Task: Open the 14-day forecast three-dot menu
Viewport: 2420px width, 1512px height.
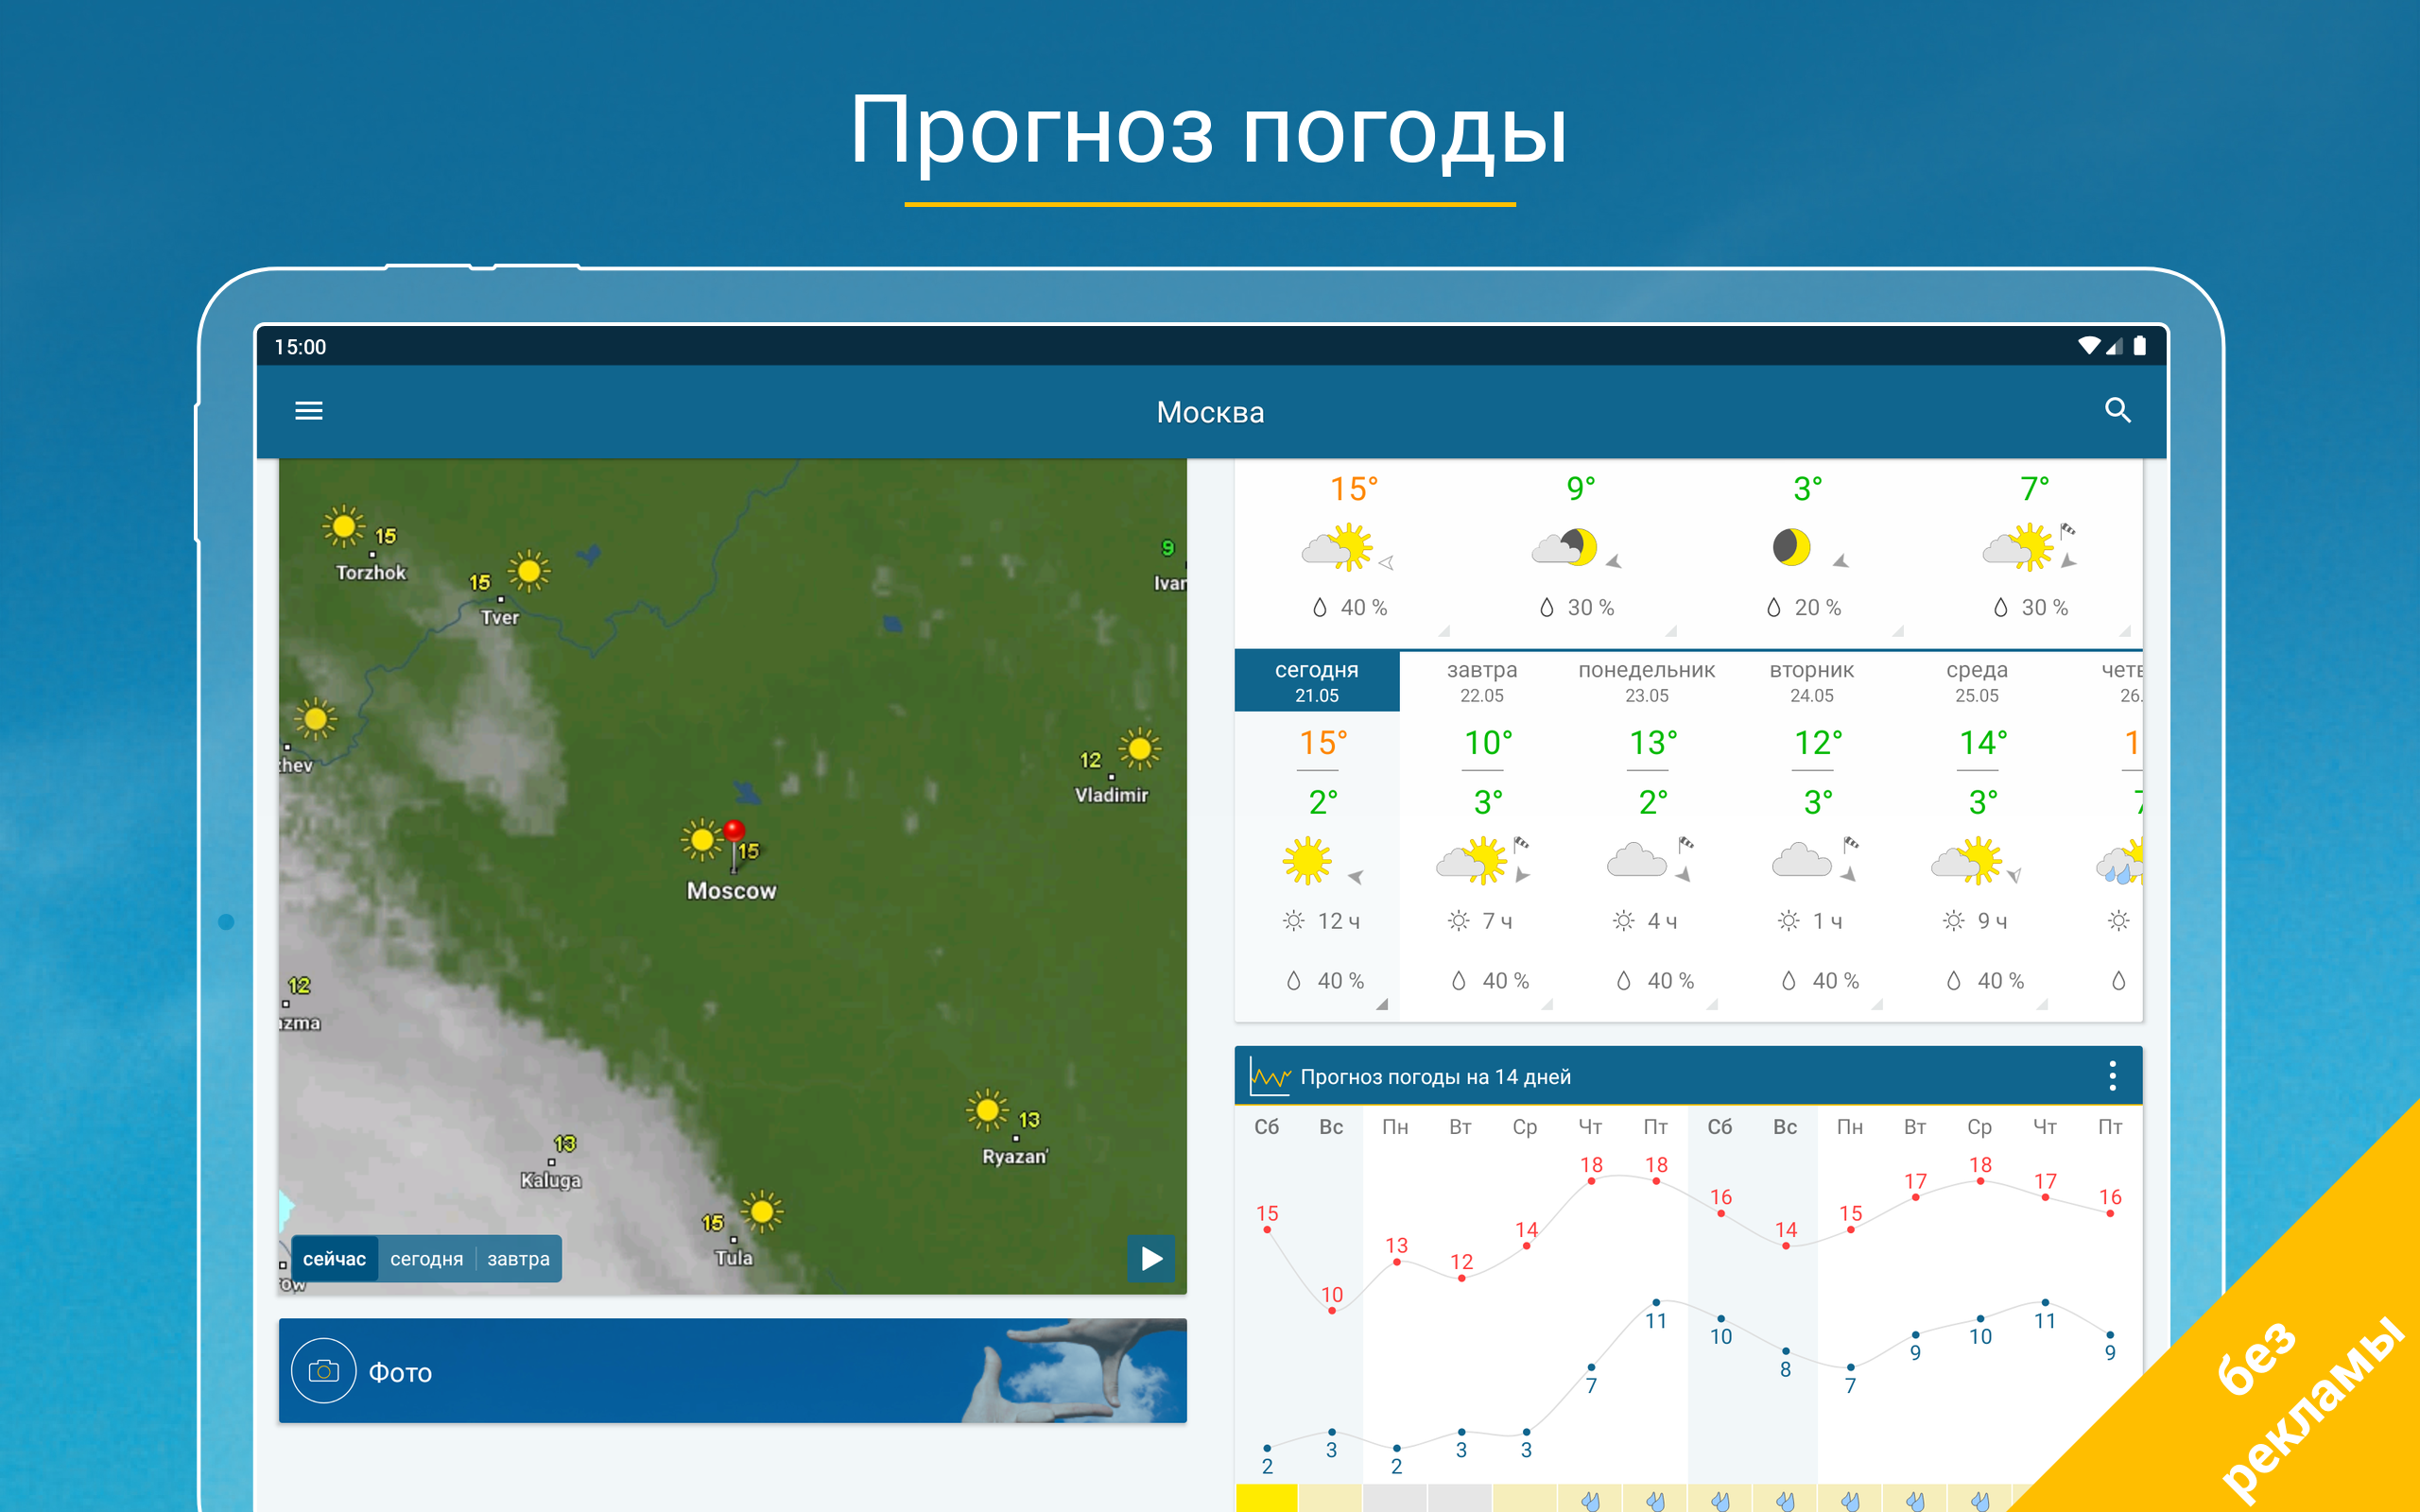Action: coord(2112,1076)
